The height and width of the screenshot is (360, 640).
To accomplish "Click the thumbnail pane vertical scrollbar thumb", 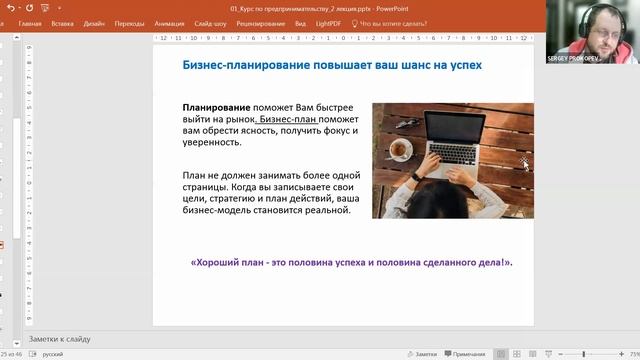I will pos(16,178).
